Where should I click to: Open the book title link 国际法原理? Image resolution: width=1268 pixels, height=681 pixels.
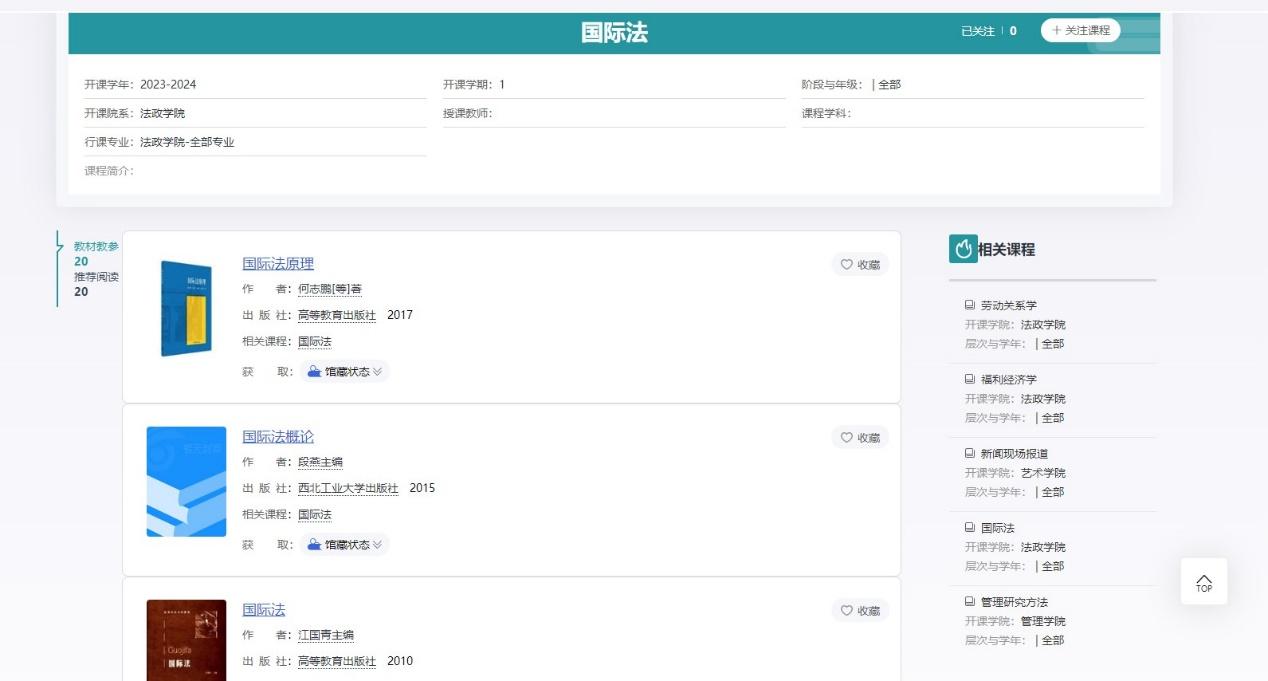click(278, 264)
